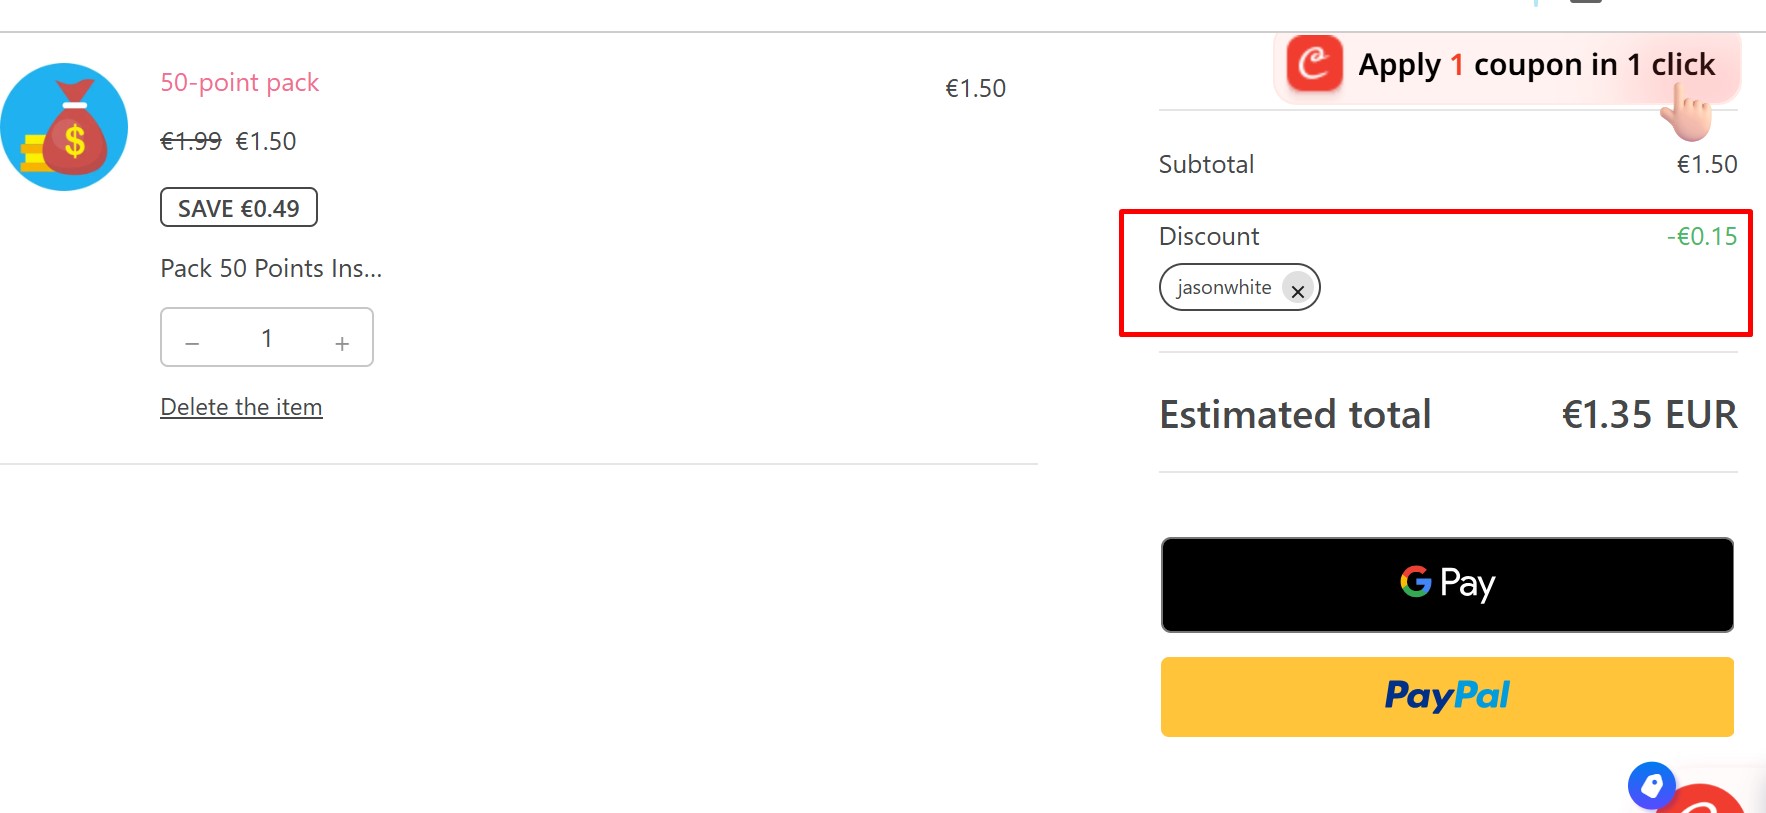The height and width of the screenshot is (813, 1766).
Task: Click the PayPal logo
Action: click(1447, 696)
